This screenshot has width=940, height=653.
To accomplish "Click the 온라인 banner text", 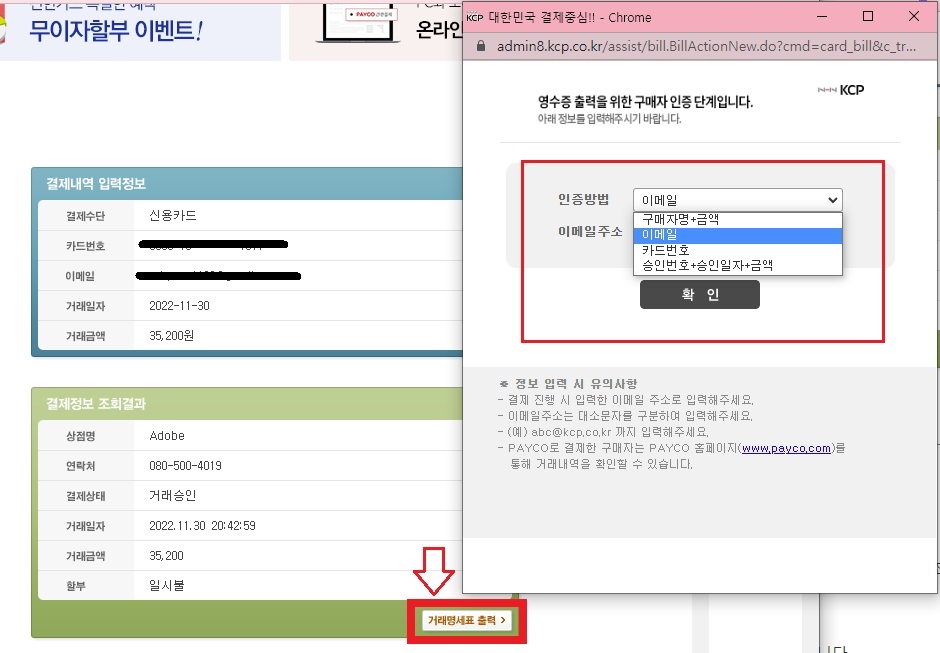I will [437, 30].
